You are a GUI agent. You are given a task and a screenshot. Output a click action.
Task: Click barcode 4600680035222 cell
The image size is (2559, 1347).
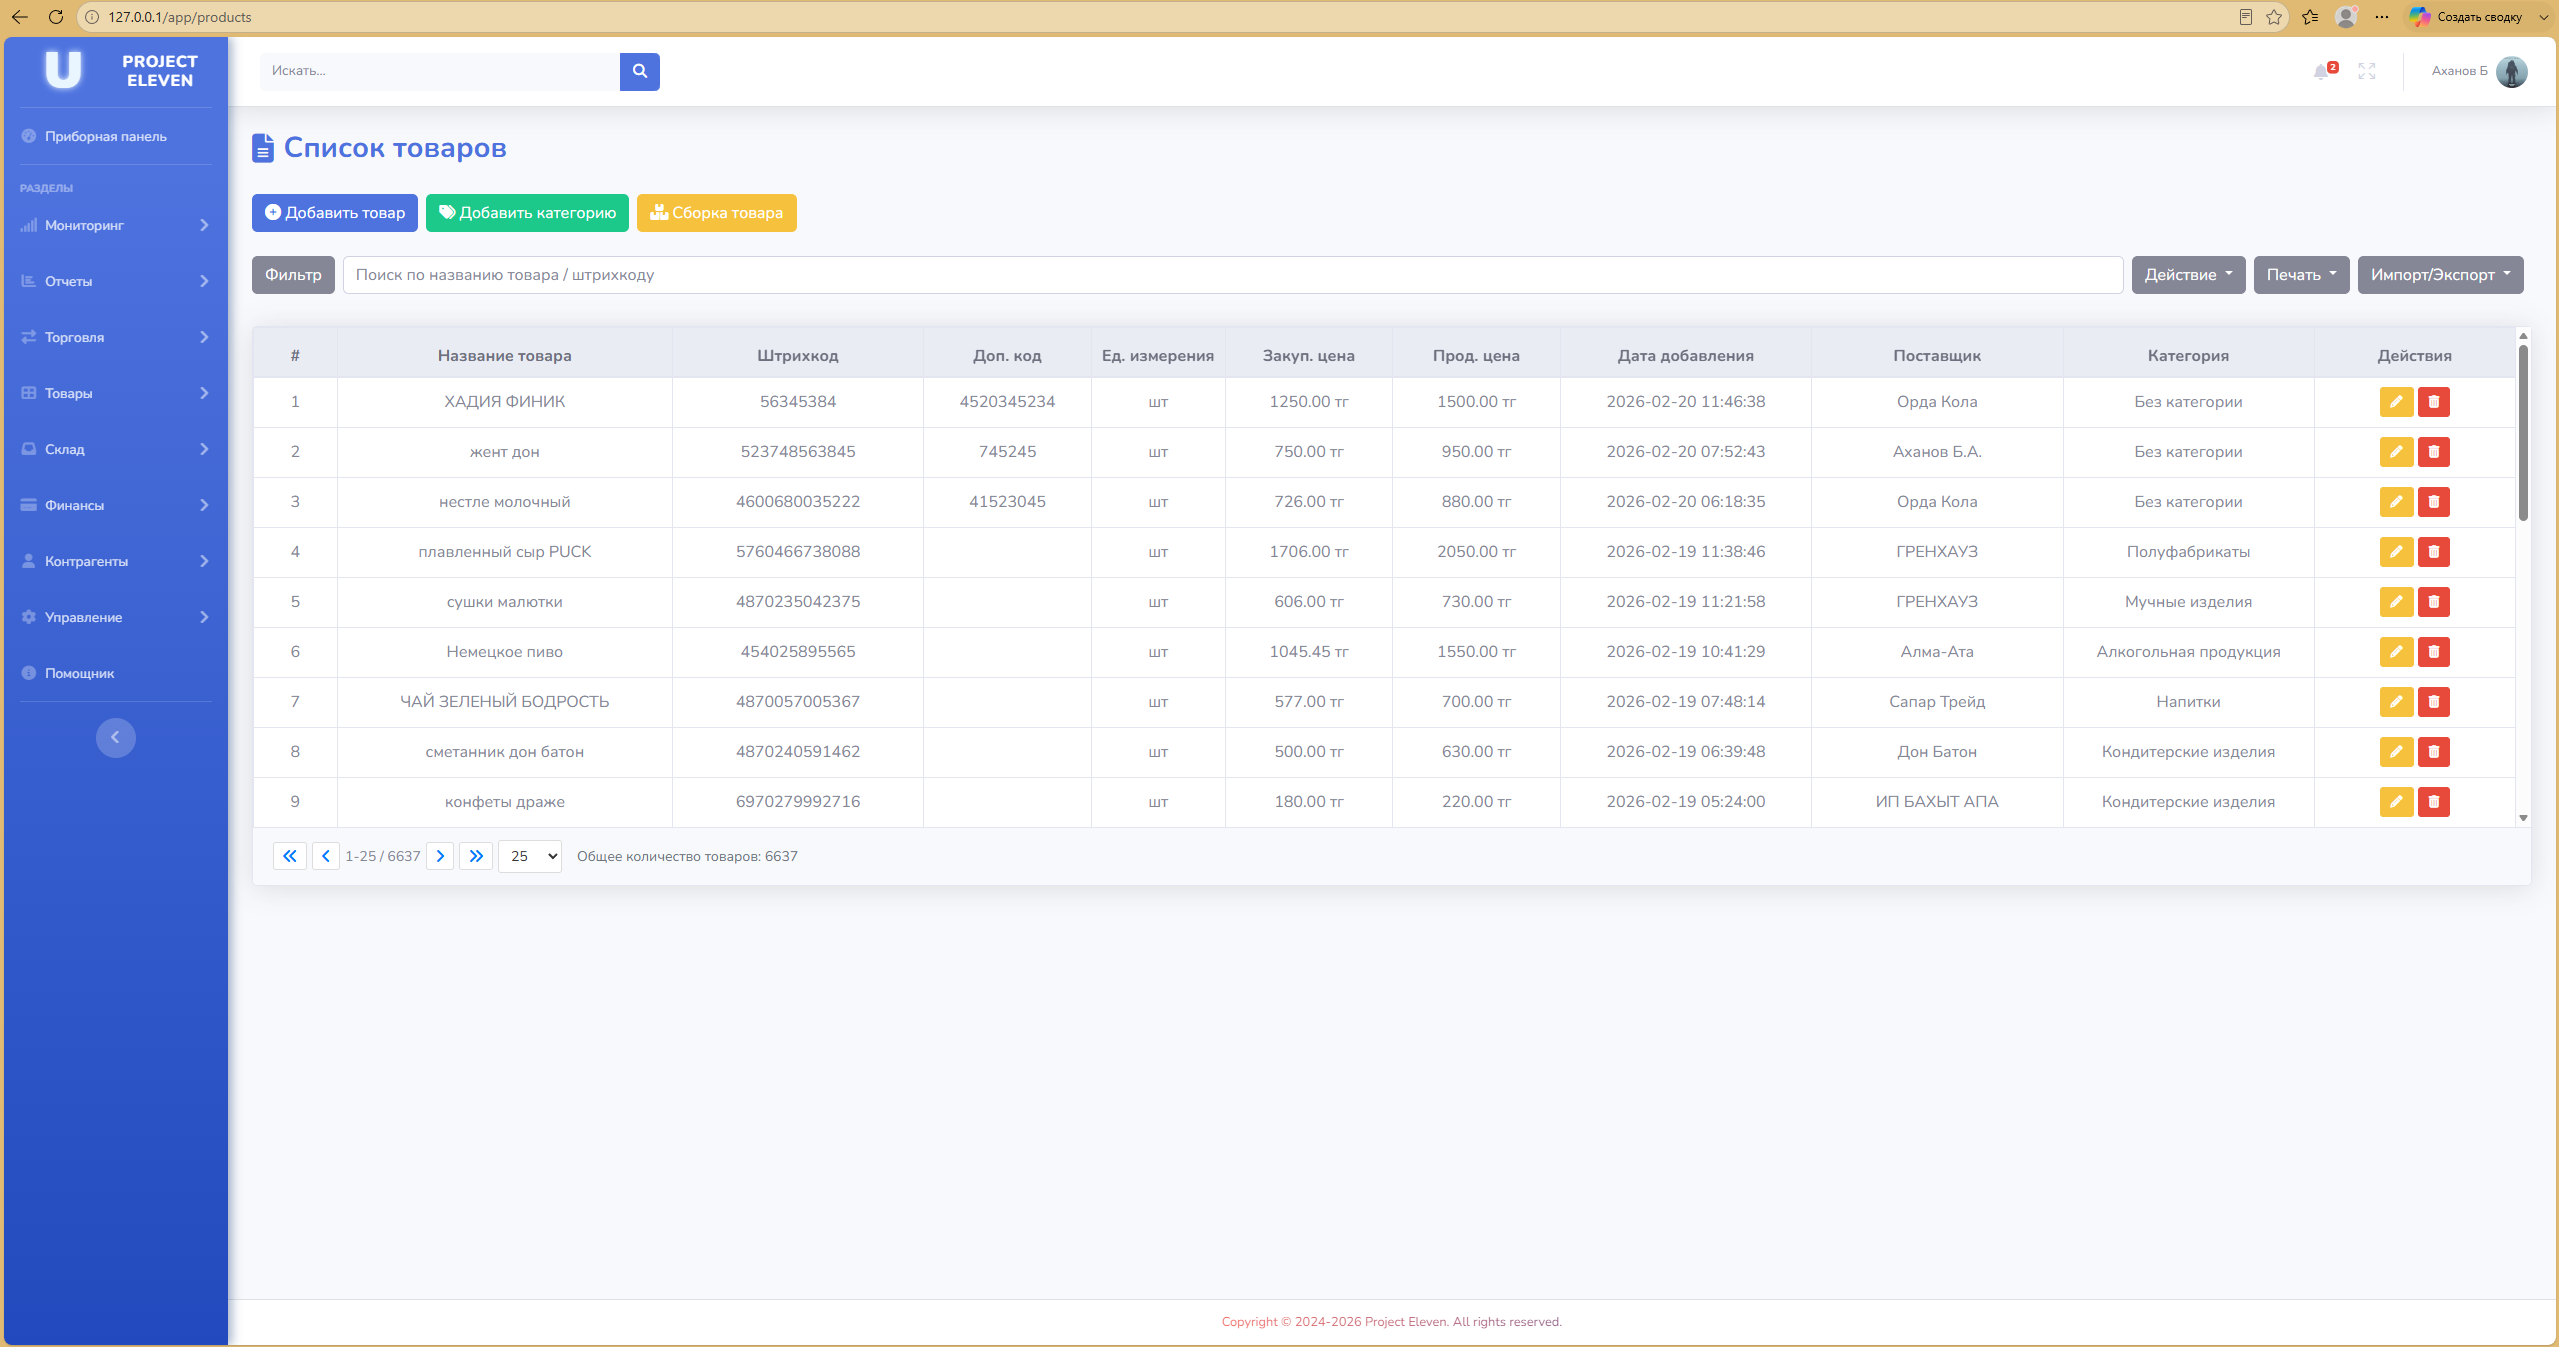click(797, 502)
